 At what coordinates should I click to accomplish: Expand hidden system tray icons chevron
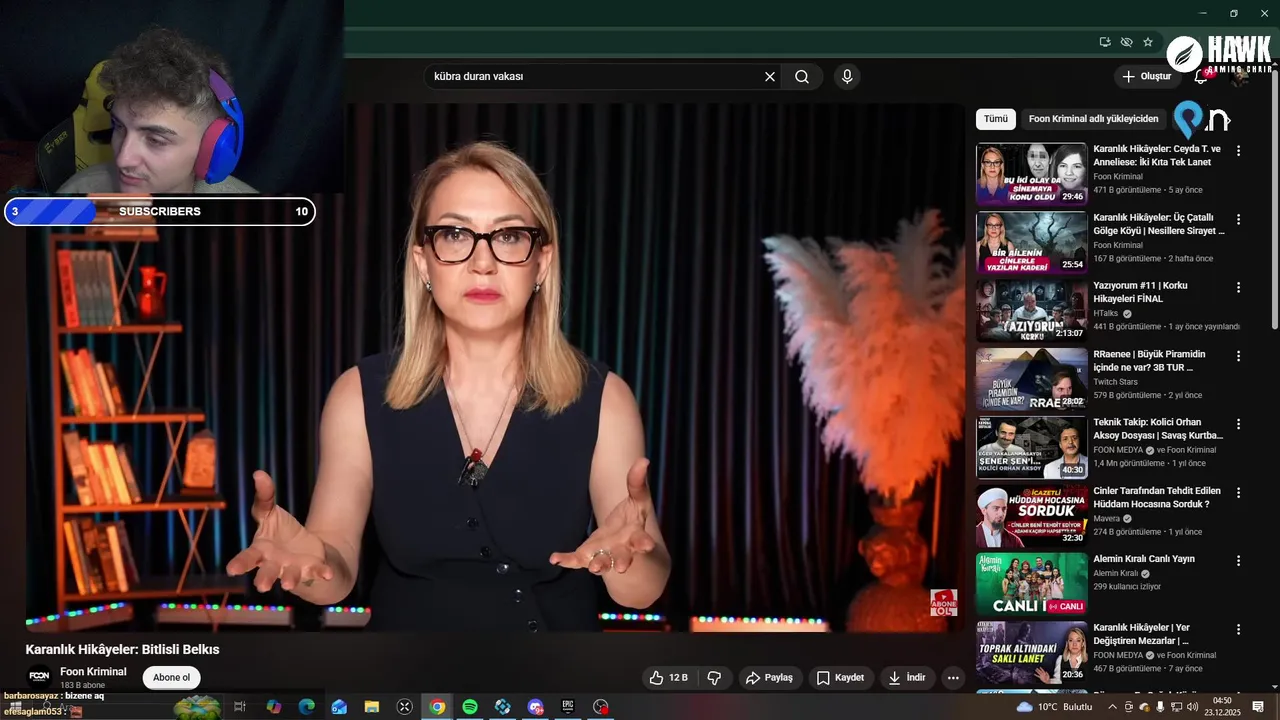point(1112,707)
